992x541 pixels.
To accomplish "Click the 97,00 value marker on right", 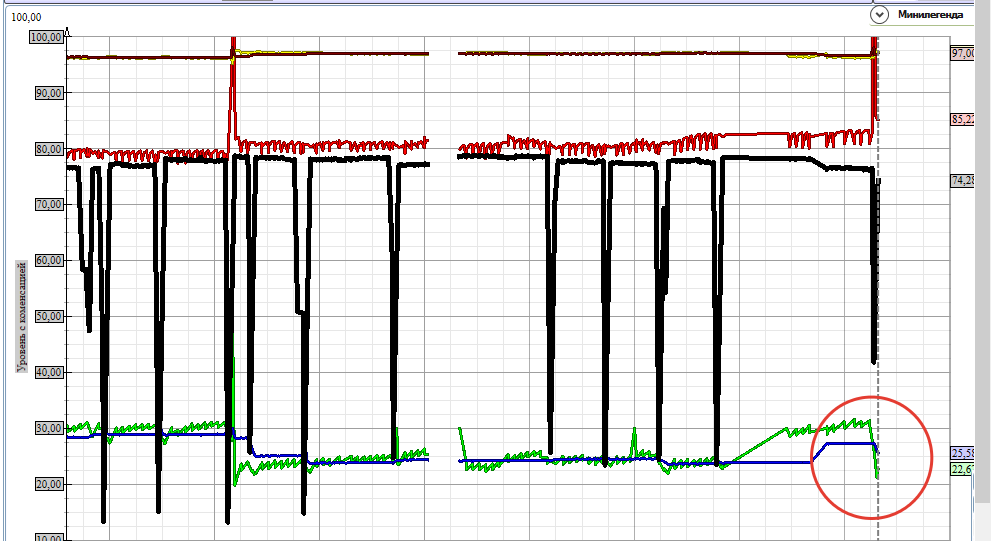I will pos(962,53).
